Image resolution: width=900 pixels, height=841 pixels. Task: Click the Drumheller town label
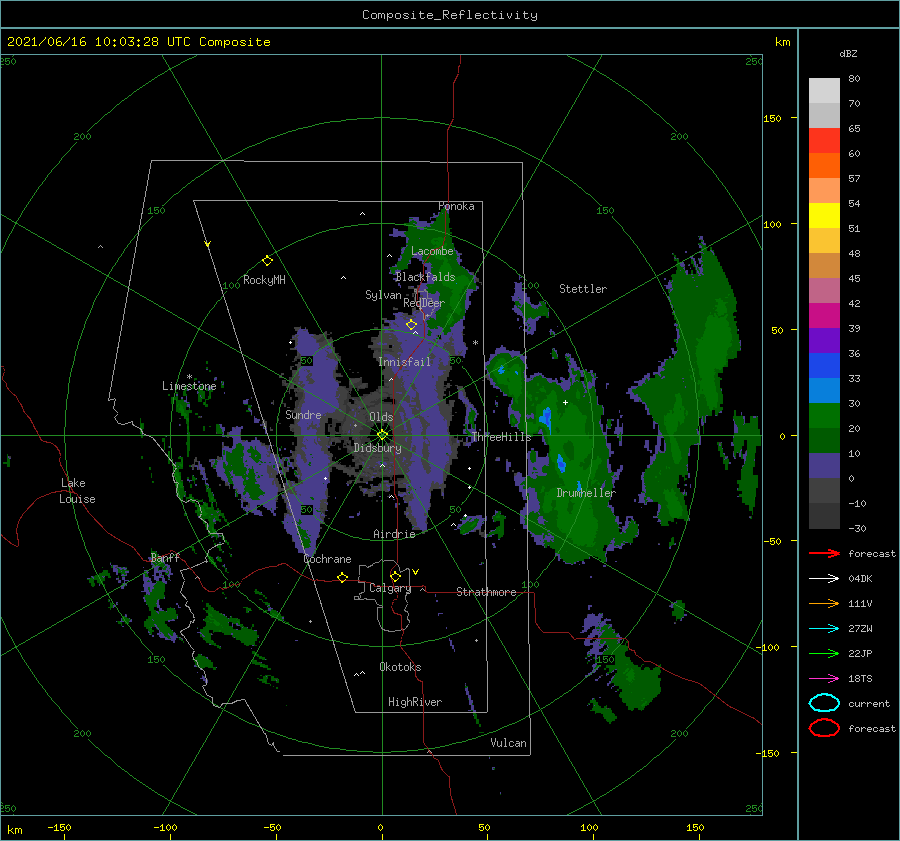(x=586, y=493)
